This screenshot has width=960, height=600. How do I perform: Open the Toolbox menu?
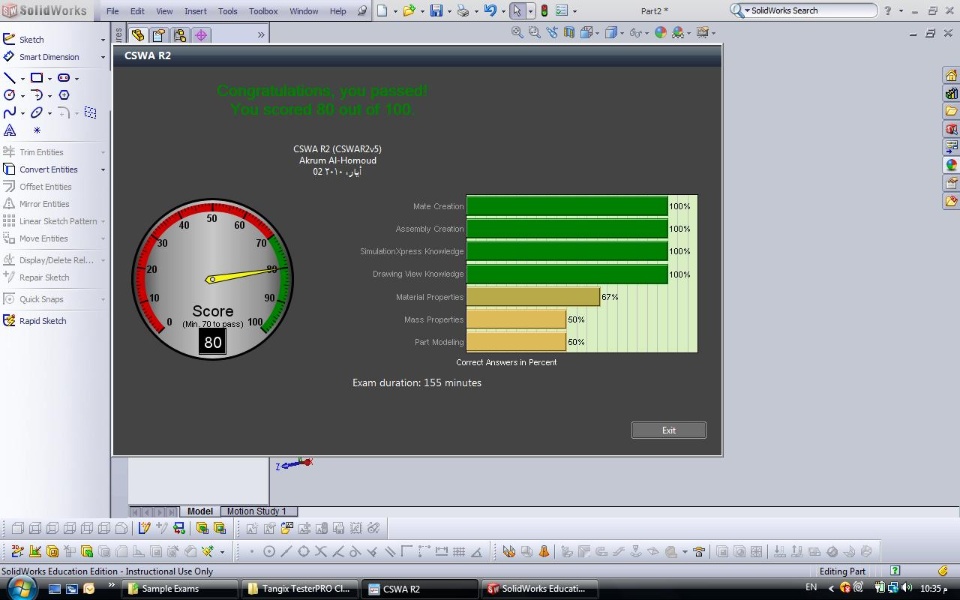(263, 11)
